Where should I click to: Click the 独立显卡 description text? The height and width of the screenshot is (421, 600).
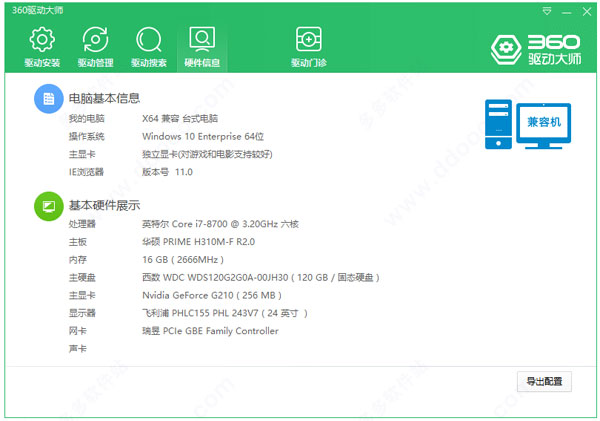(x=207, y=154)
